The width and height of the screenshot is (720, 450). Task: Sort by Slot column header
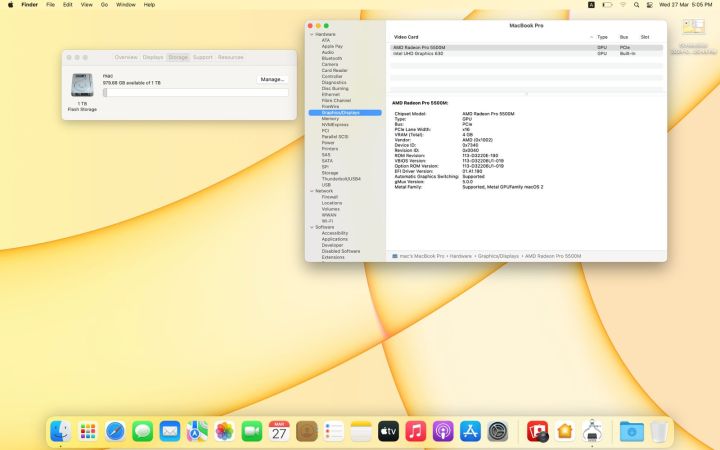pyautogui.click(x=645, y=37)
